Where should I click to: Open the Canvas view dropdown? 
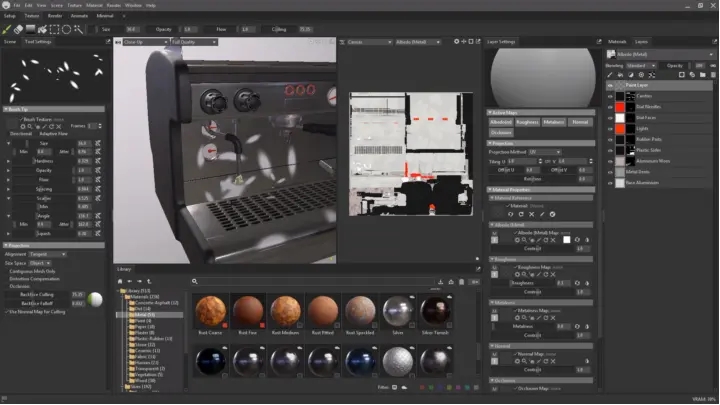[369, 42]
